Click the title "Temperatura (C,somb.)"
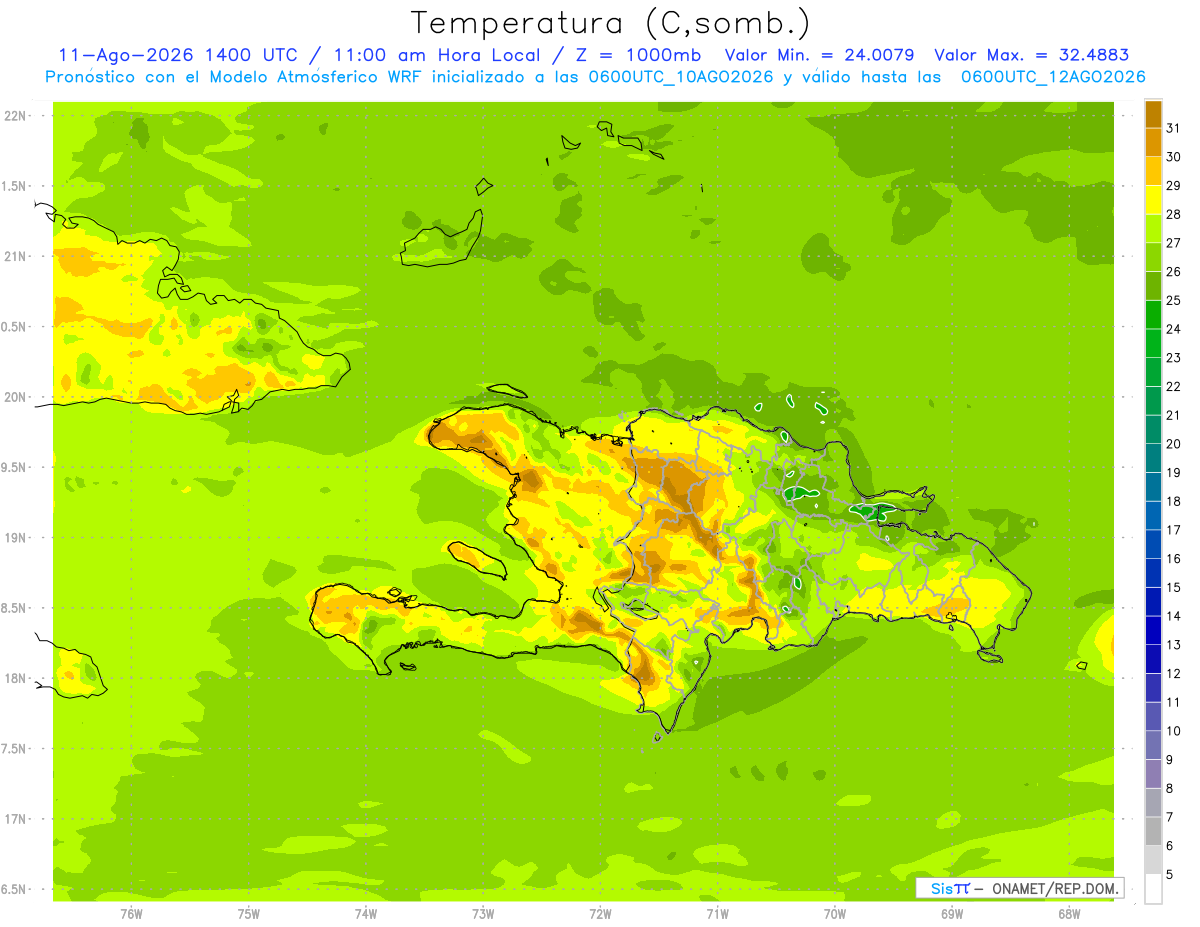This screenshot has width=1200, height=927. [x=611, y=23]
